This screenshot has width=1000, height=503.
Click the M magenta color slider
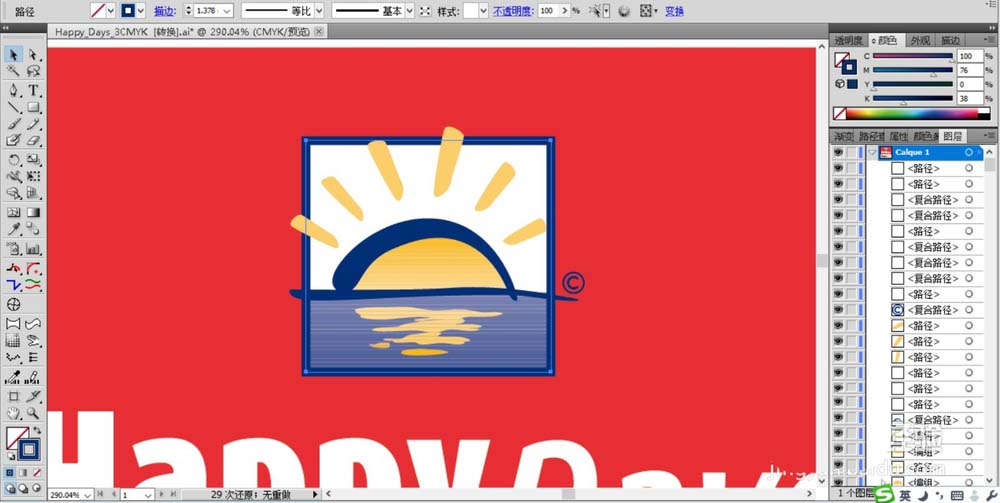(x=913, y=70)
